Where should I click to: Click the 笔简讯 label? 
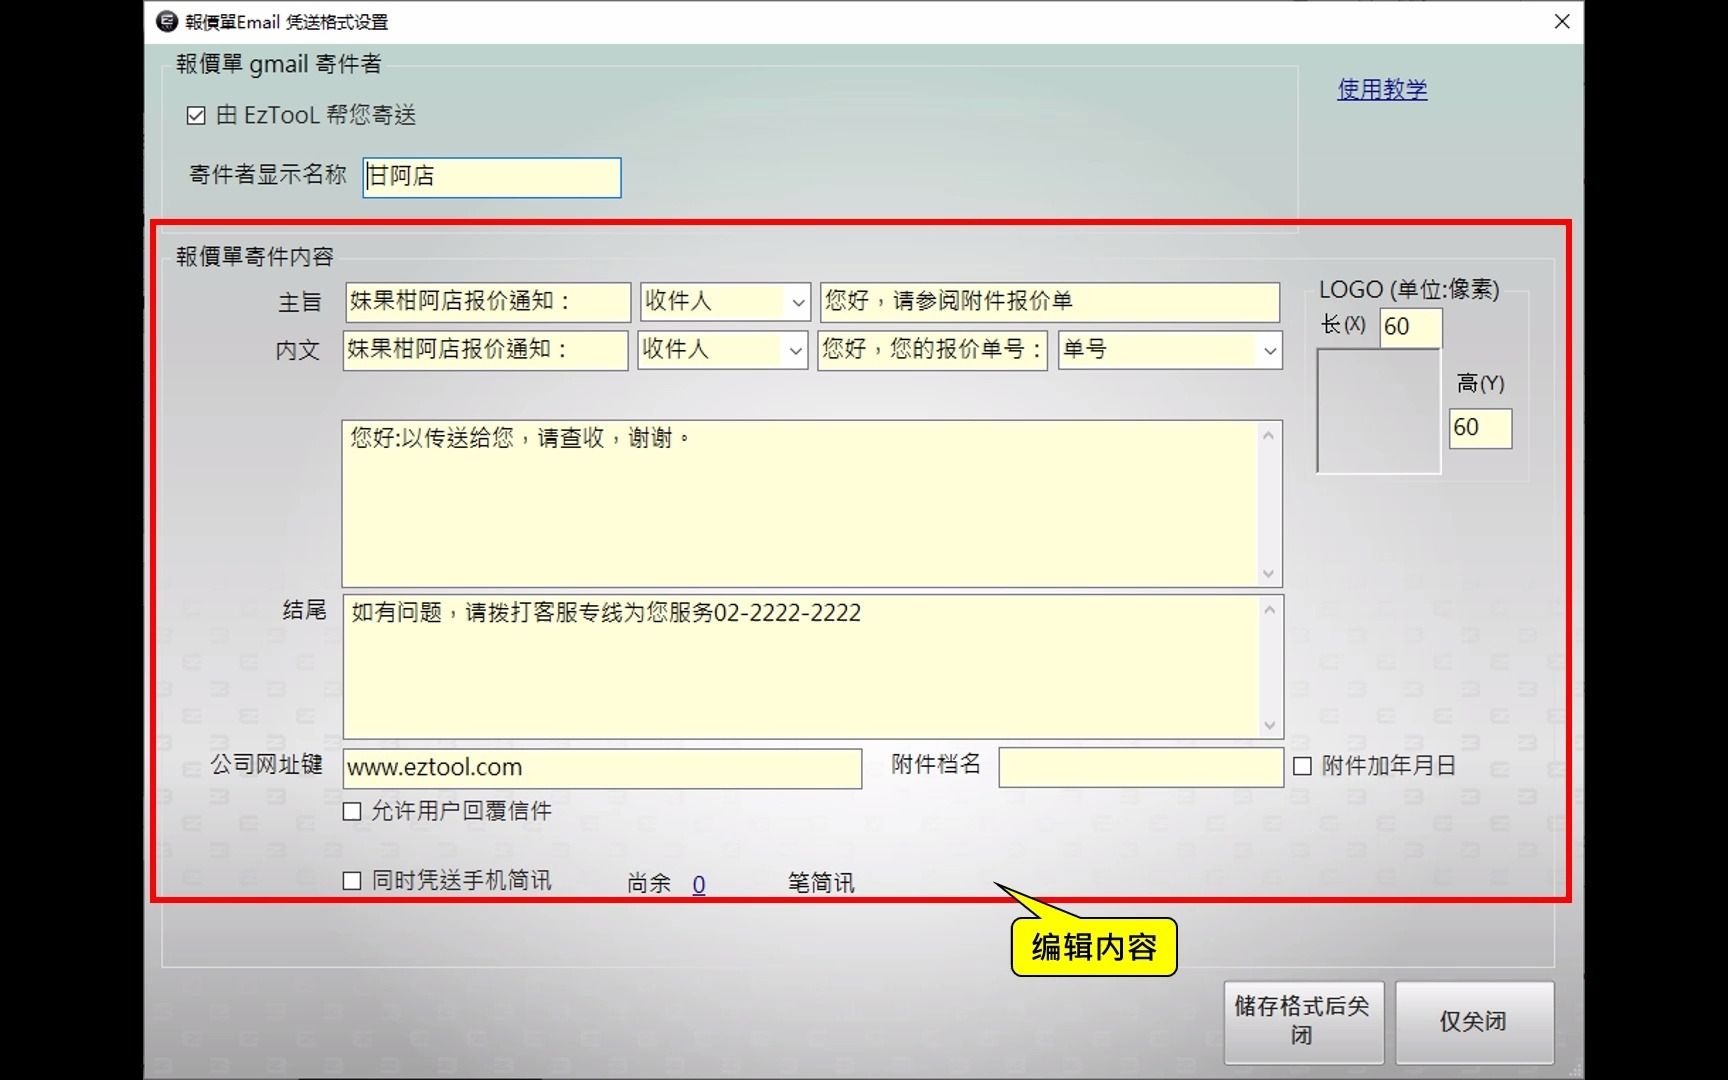coord(821,883)
